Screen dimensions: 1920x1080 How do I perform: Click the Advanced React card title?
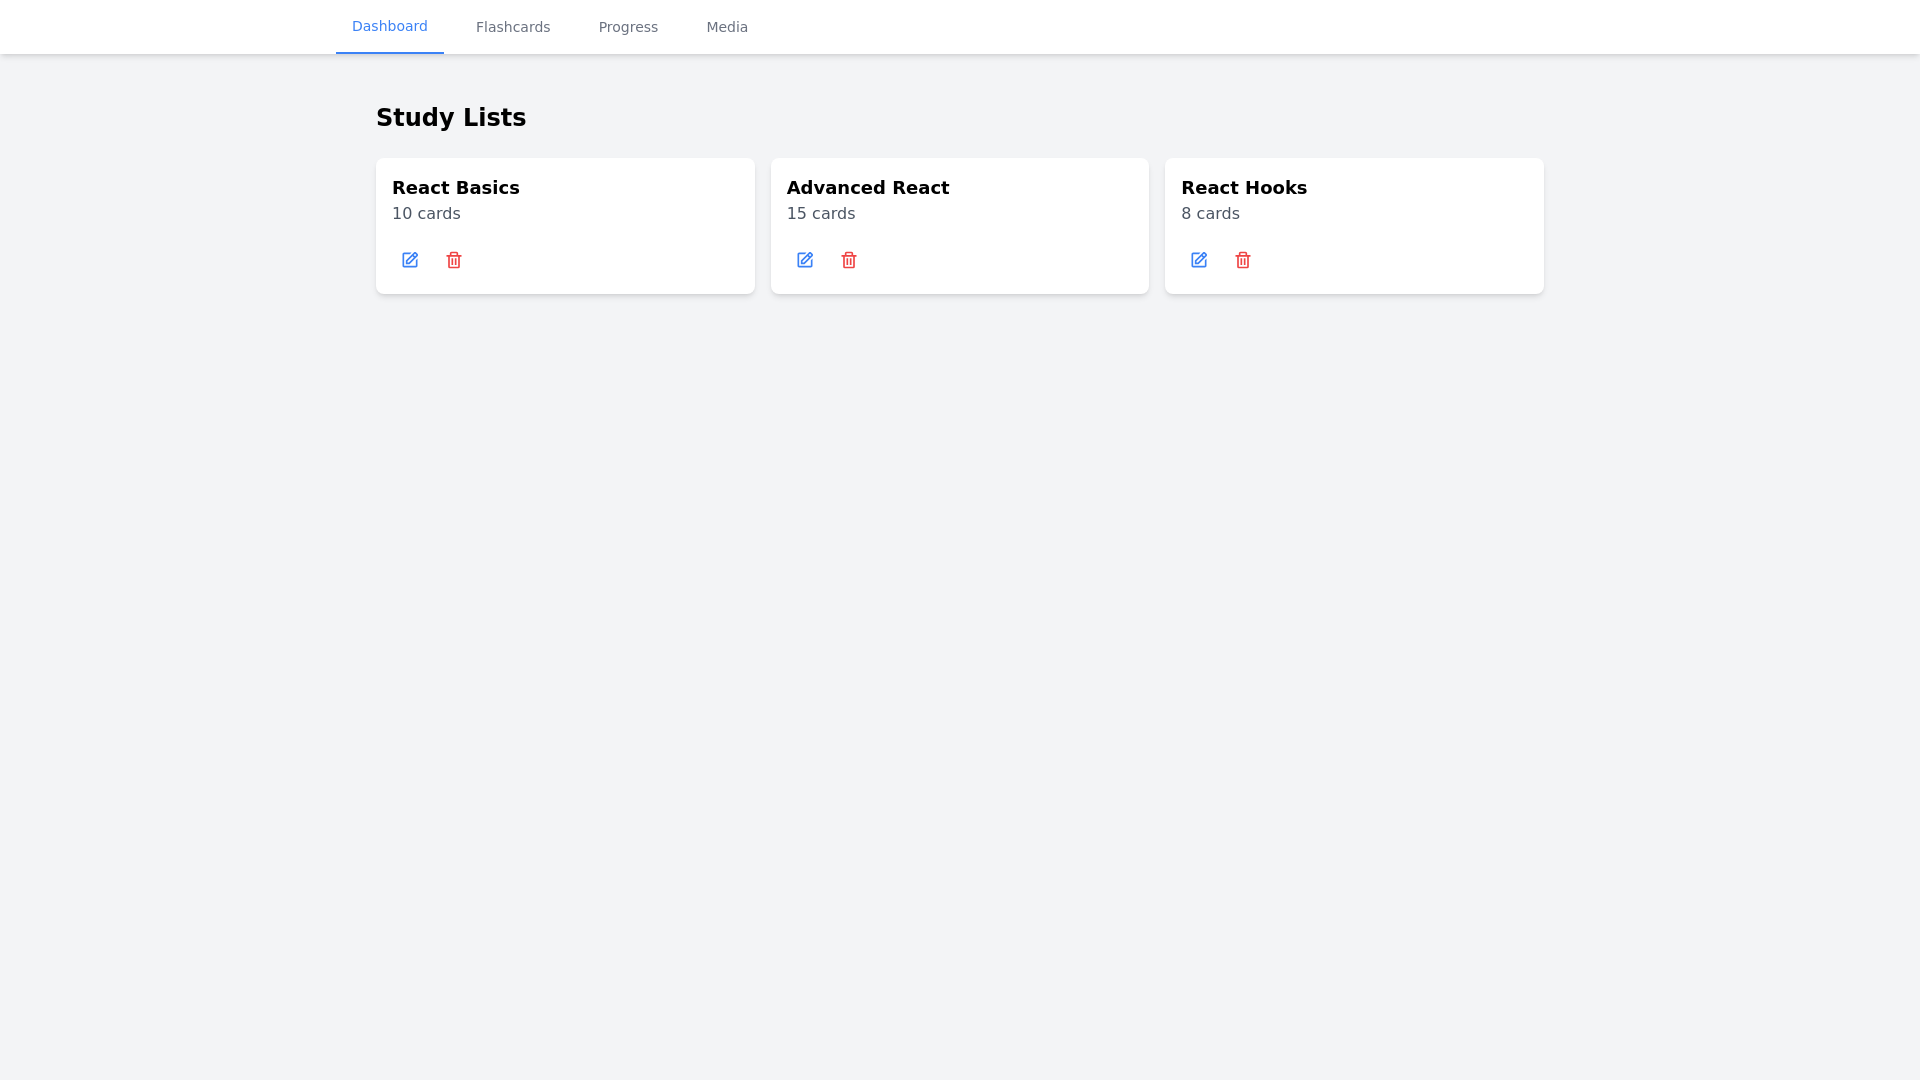coord(868,188)
